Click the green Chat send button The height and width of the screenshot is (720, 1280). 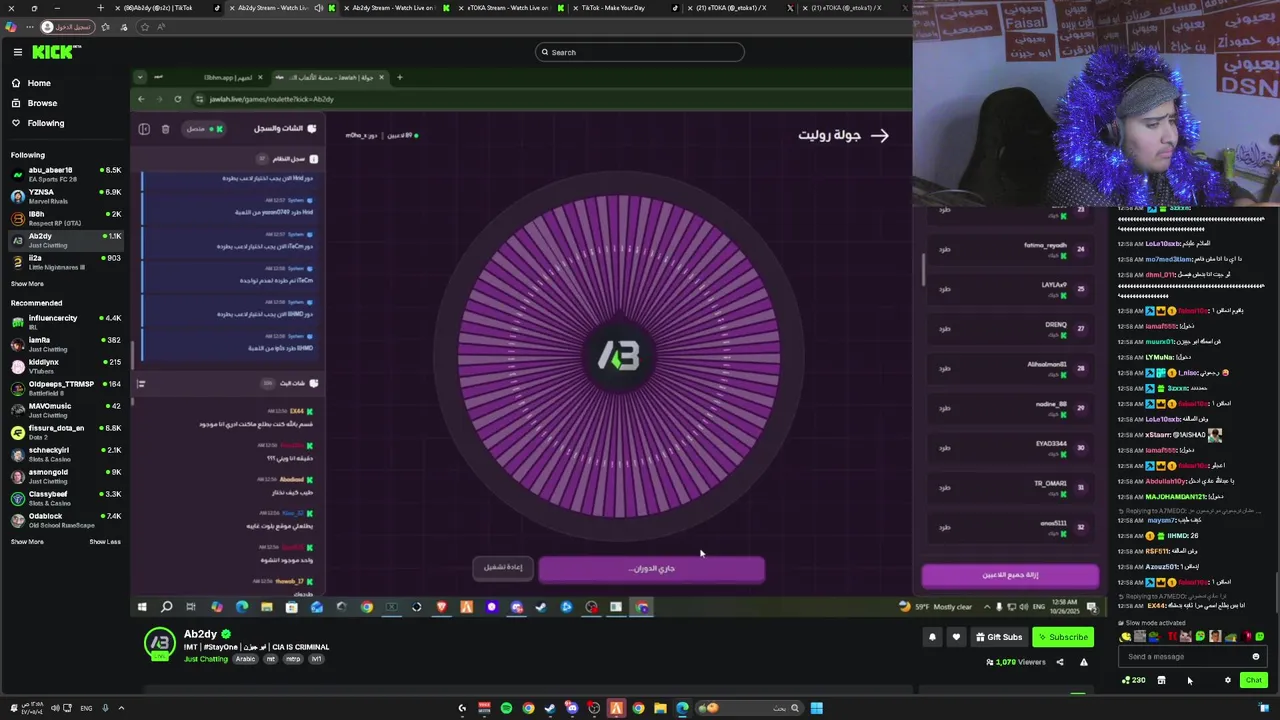pos(1253,680)
